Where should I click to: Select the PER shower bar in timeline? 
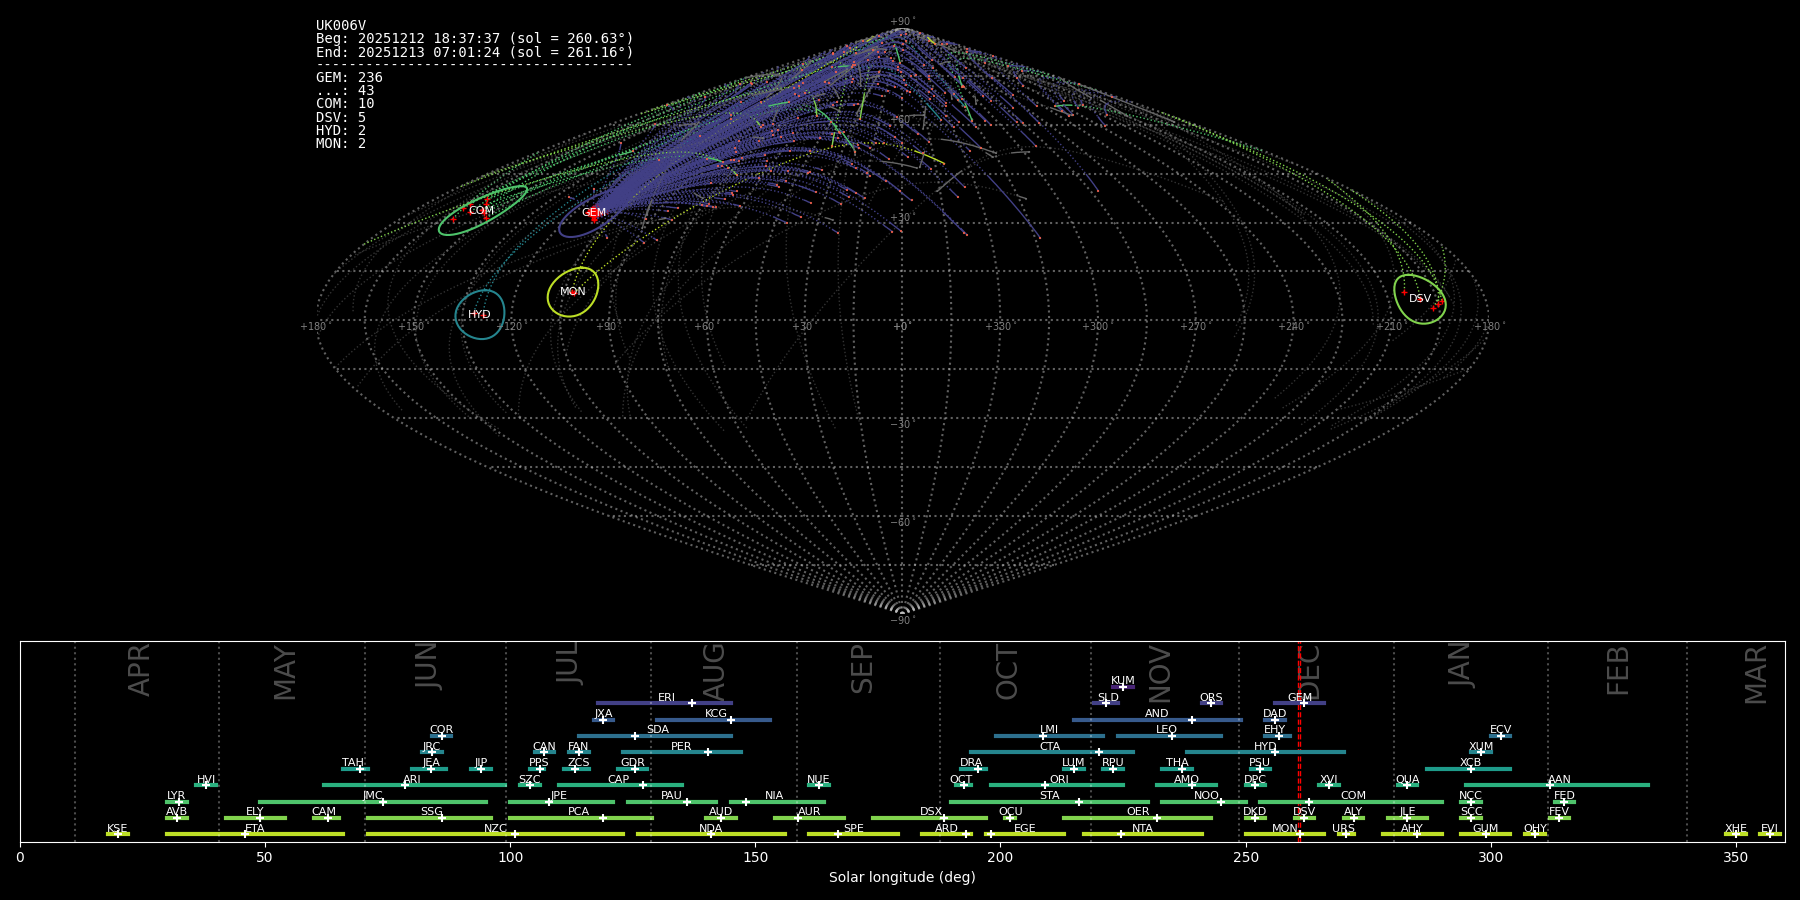[x=681, y=752]
